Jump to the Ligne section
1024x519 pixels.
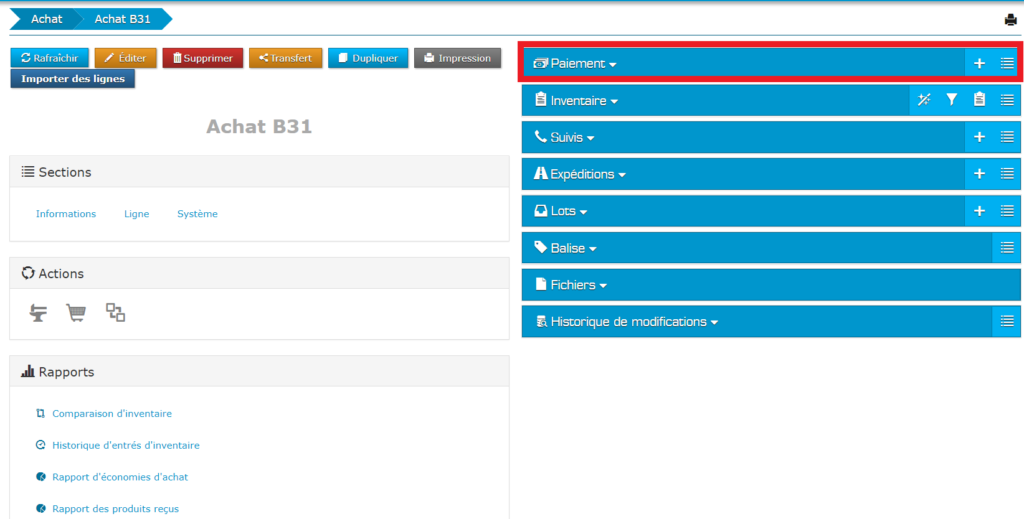(136, 214)
